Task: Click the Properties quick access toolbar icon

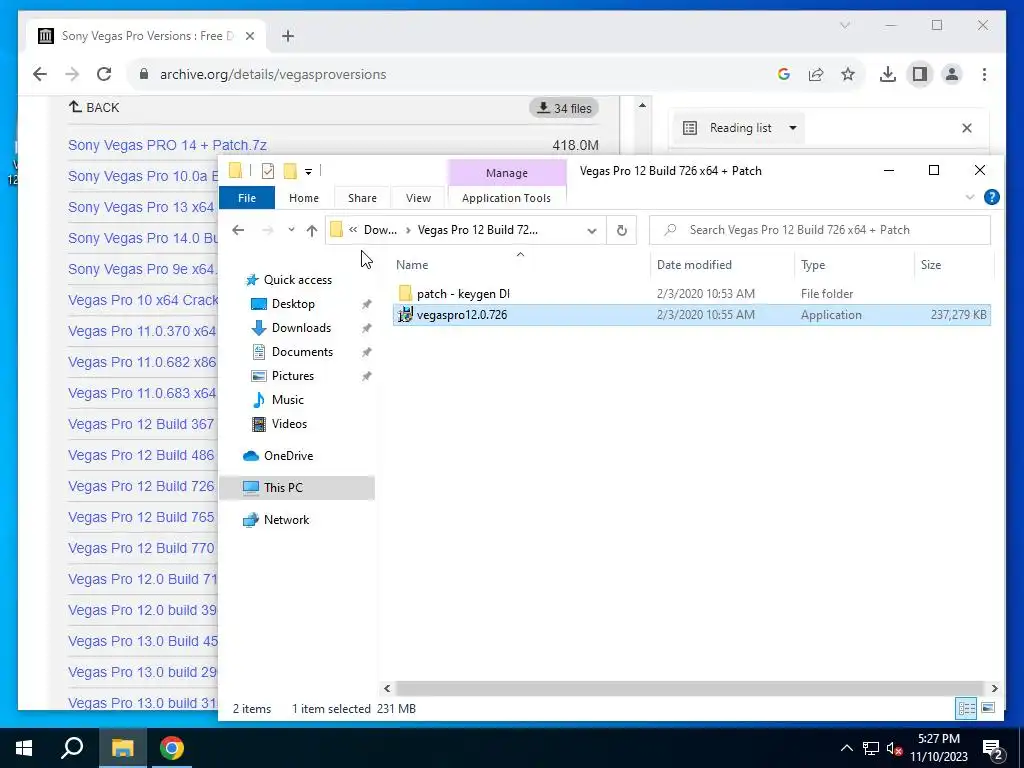Action: coord(268,171)
